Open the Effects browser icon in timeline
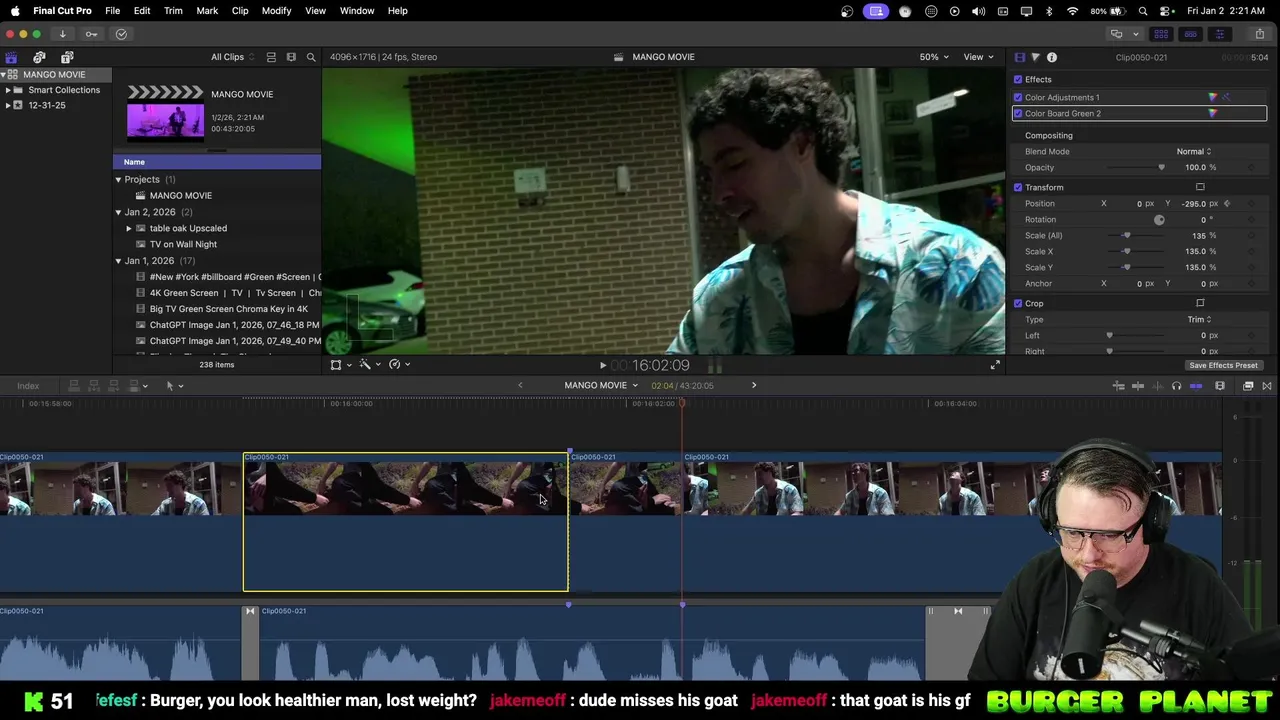 pos(1248,386)
